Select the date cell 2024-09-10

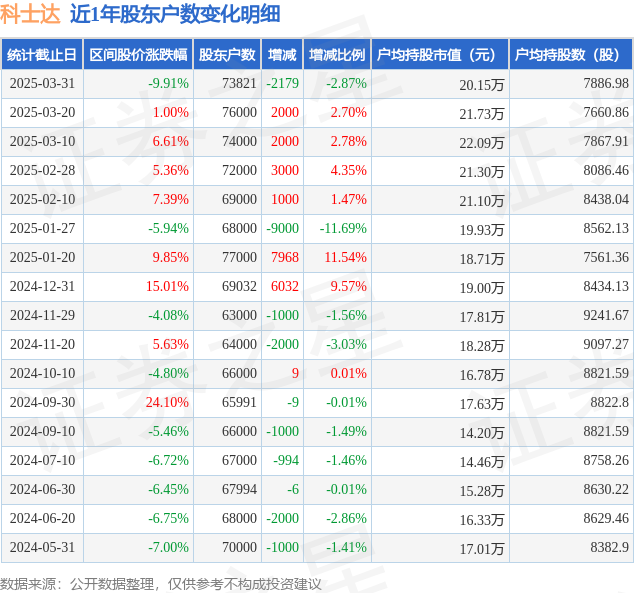pos(42,431)
